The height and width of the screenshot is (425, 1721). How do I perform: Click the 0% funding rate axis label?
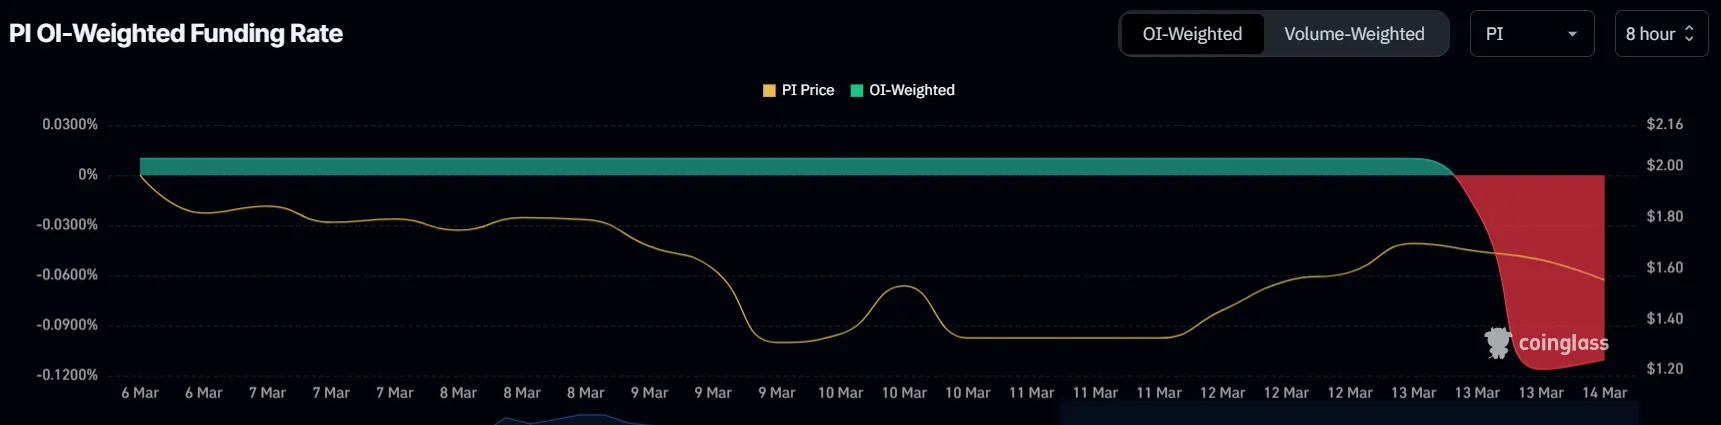click(x=88, y=175)
